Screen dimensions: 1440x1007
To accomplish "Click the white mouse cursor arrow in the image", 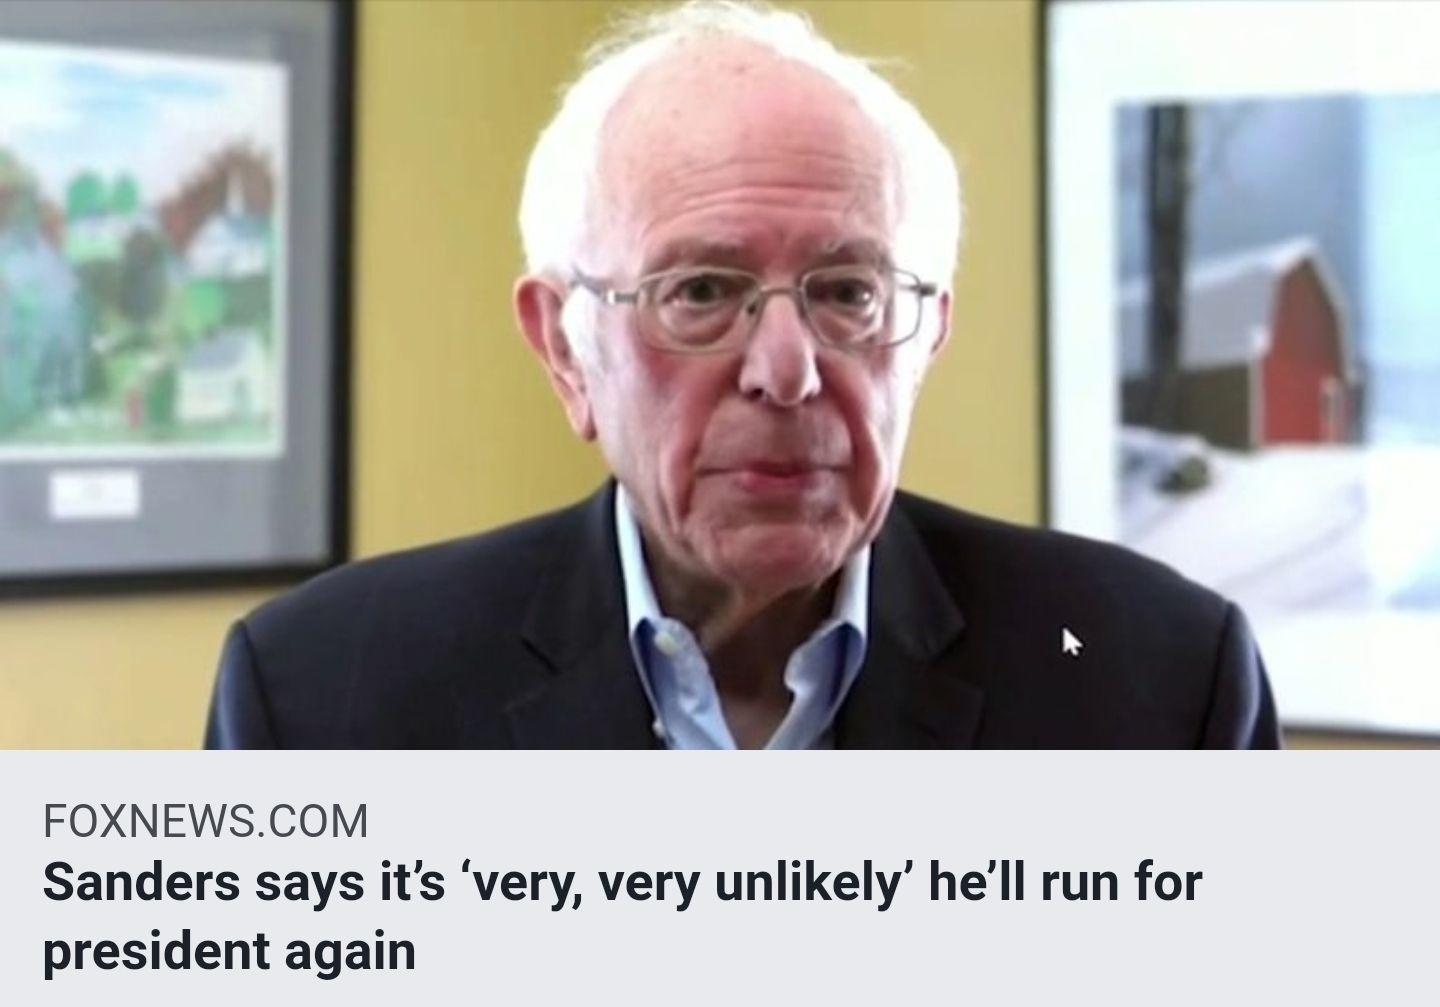I will (1070, 641).
